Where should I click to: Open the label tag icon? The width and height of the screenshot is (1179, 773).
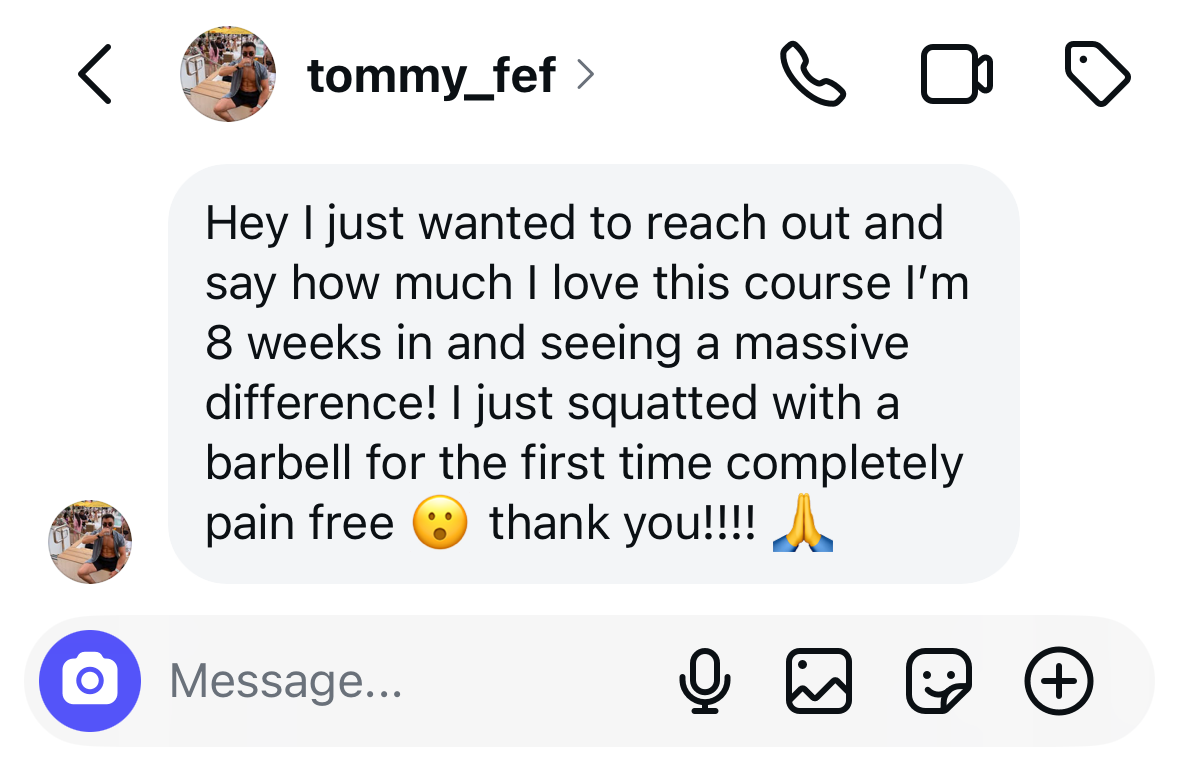click(x=1097, y=74)
